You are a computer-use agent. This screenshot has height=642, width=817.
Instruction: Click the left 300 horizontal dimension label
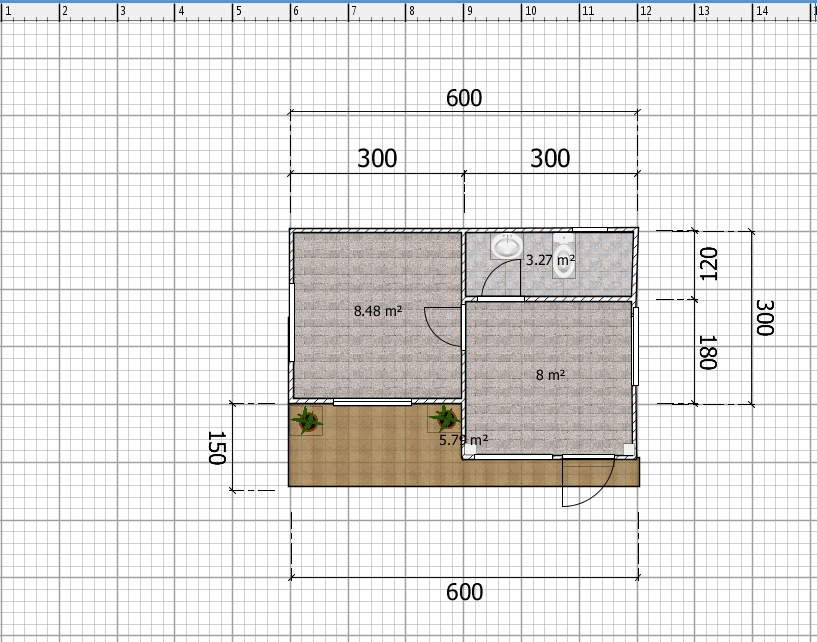(x=377, y=158)
